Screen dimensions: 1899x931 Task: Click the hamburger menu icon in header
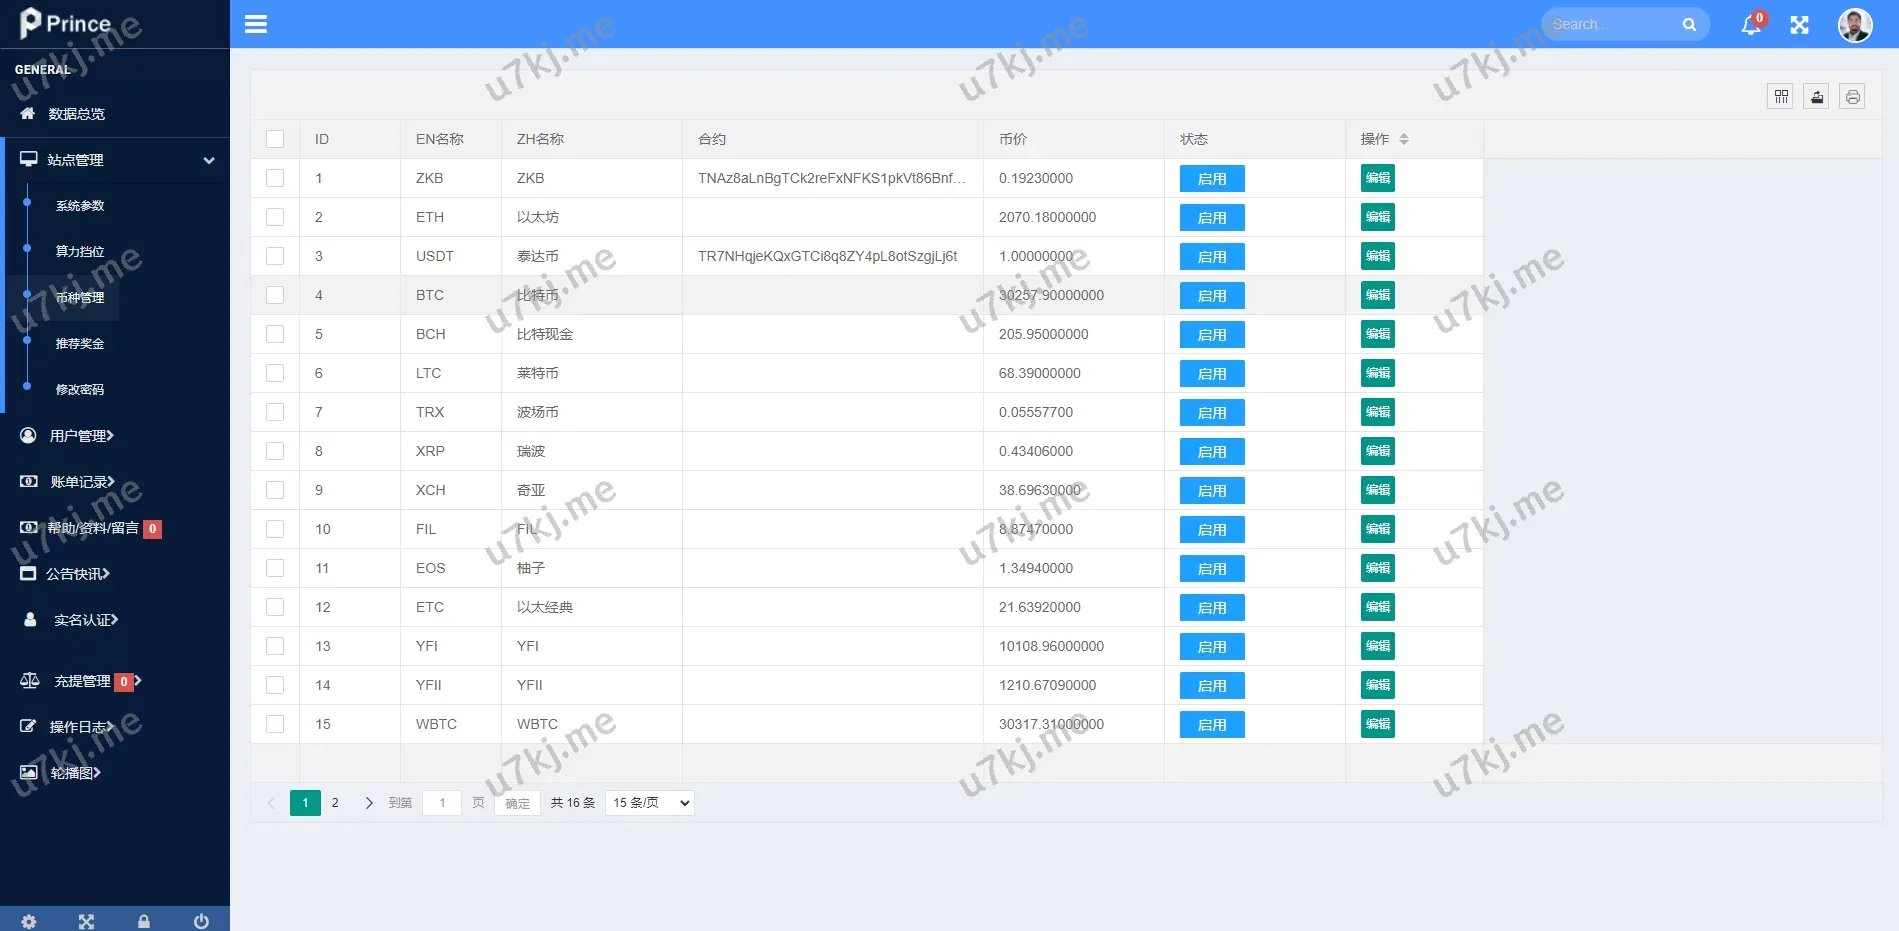pyautogui.click(x=256, y=24)
